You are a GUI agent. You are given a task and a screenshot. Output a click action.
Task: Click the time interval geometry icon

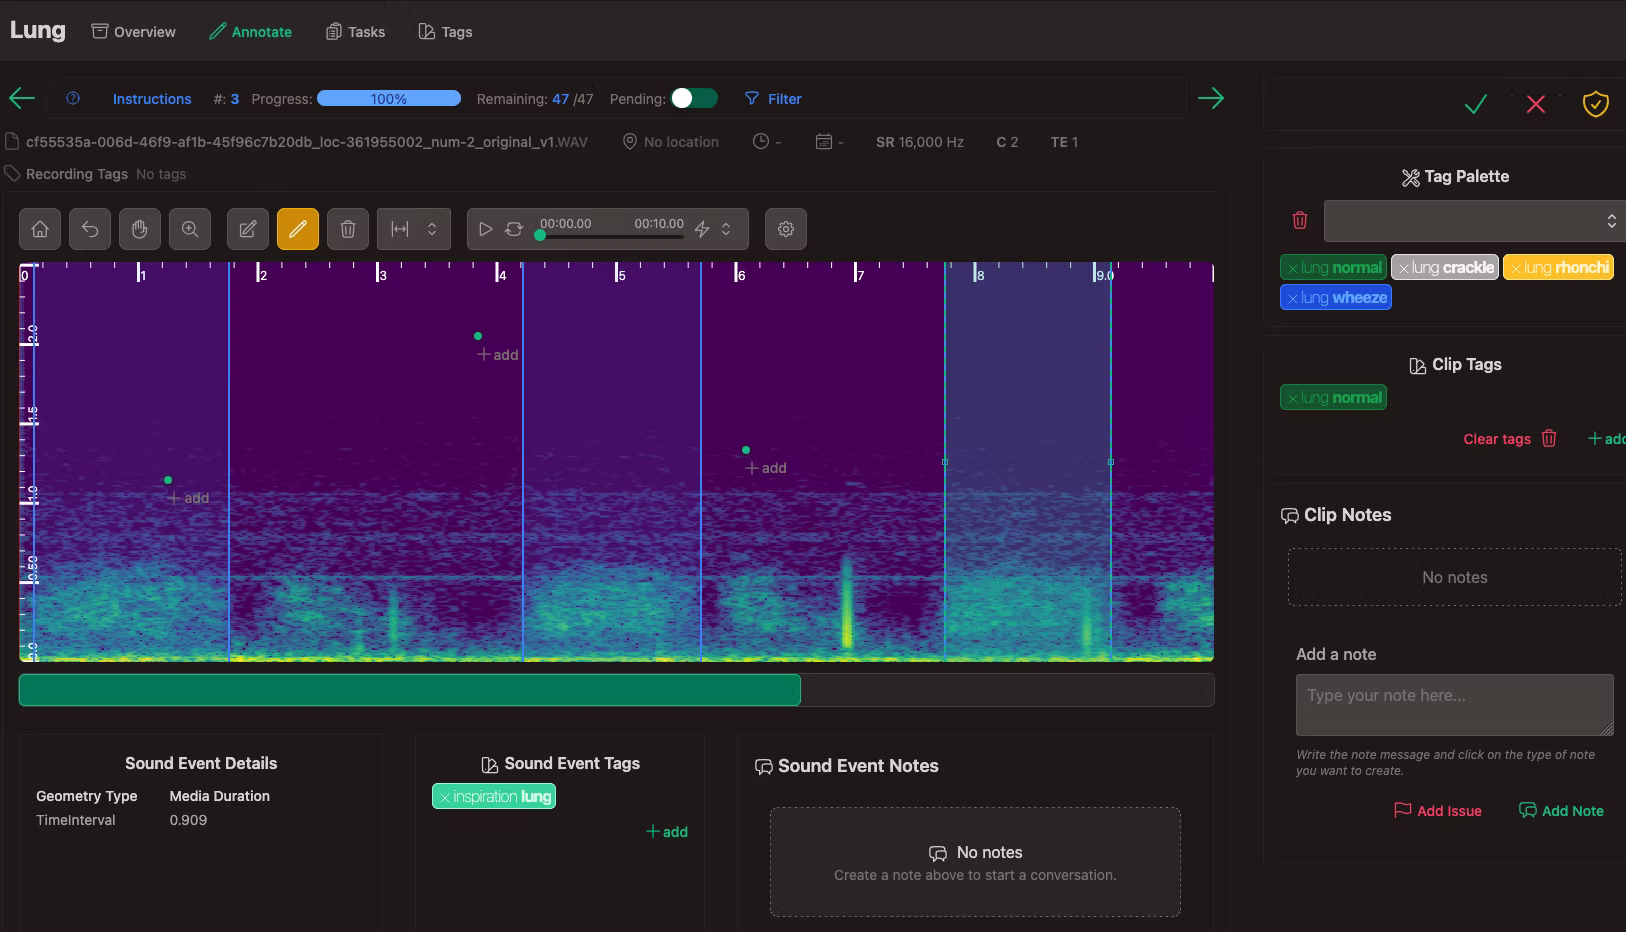tap(400, 229)
